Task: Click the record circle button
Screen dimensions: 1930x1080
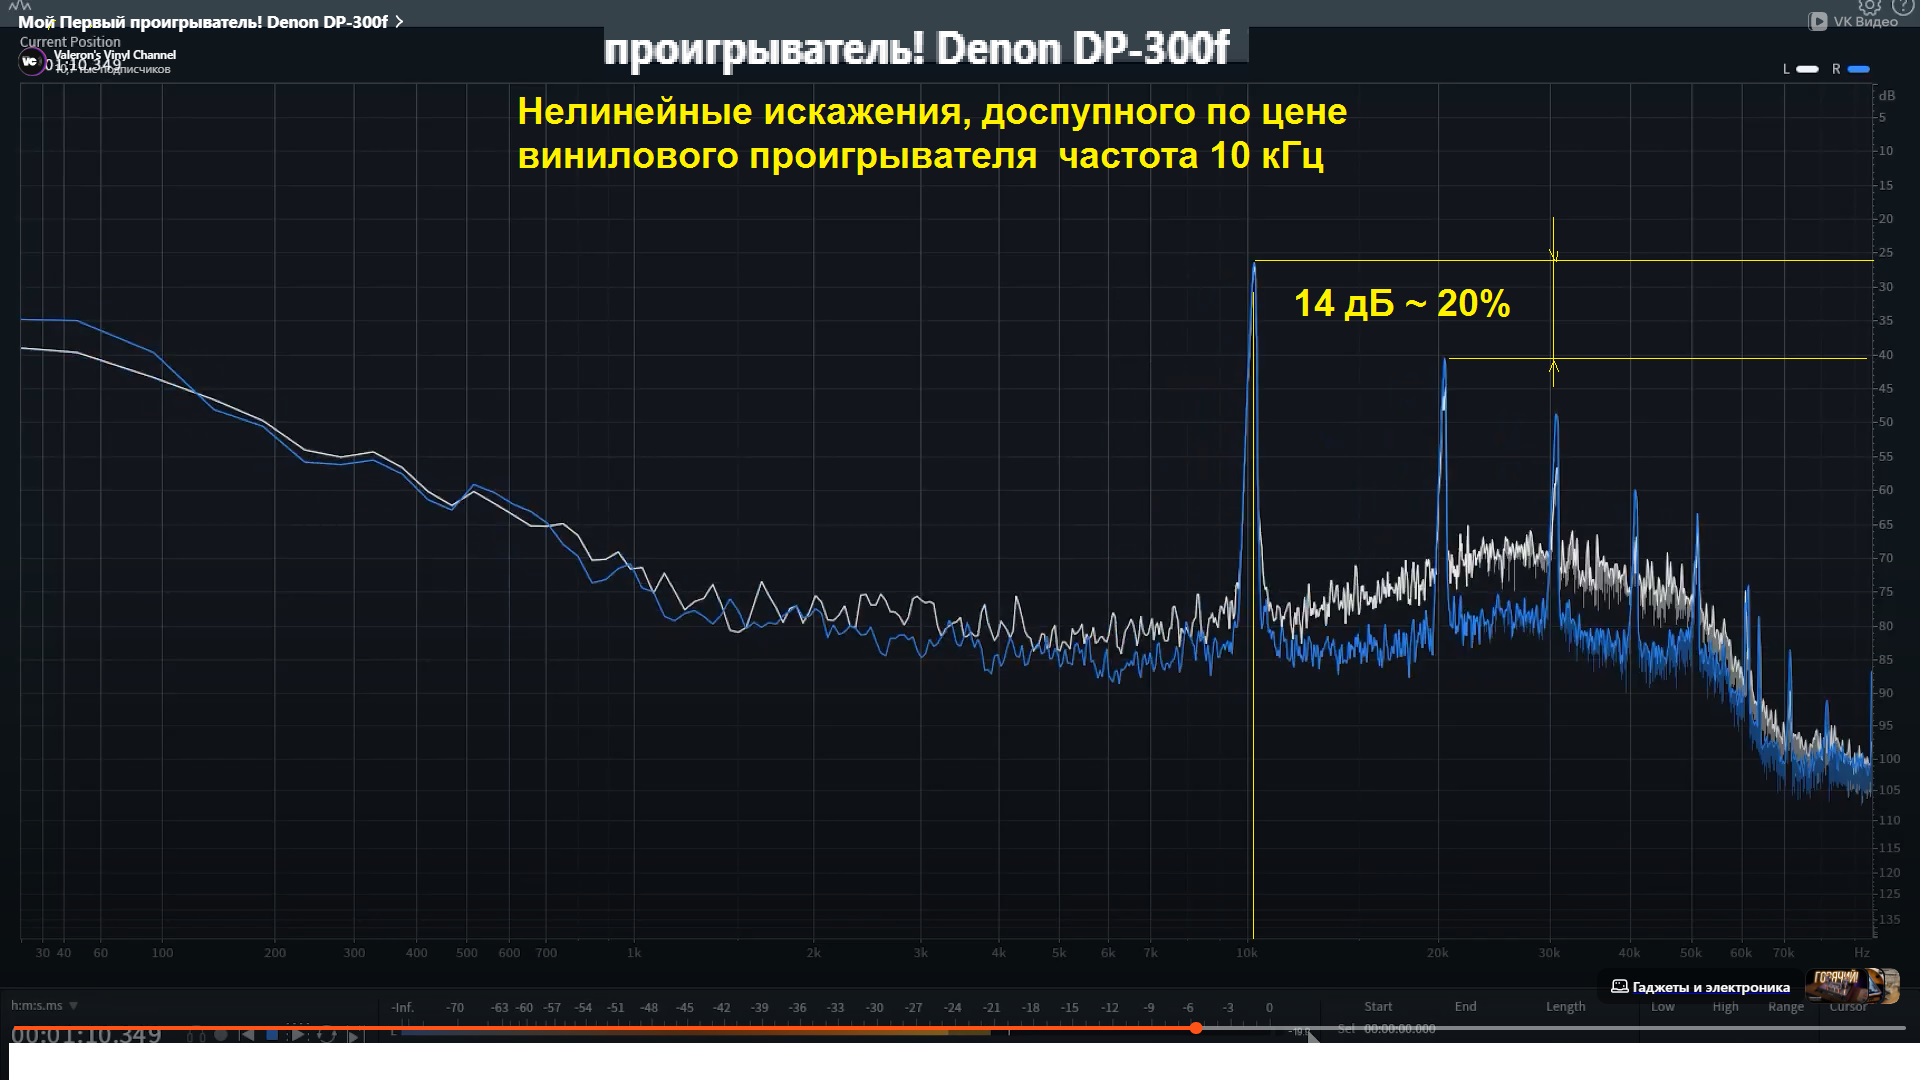Action: pos(221,1035)
